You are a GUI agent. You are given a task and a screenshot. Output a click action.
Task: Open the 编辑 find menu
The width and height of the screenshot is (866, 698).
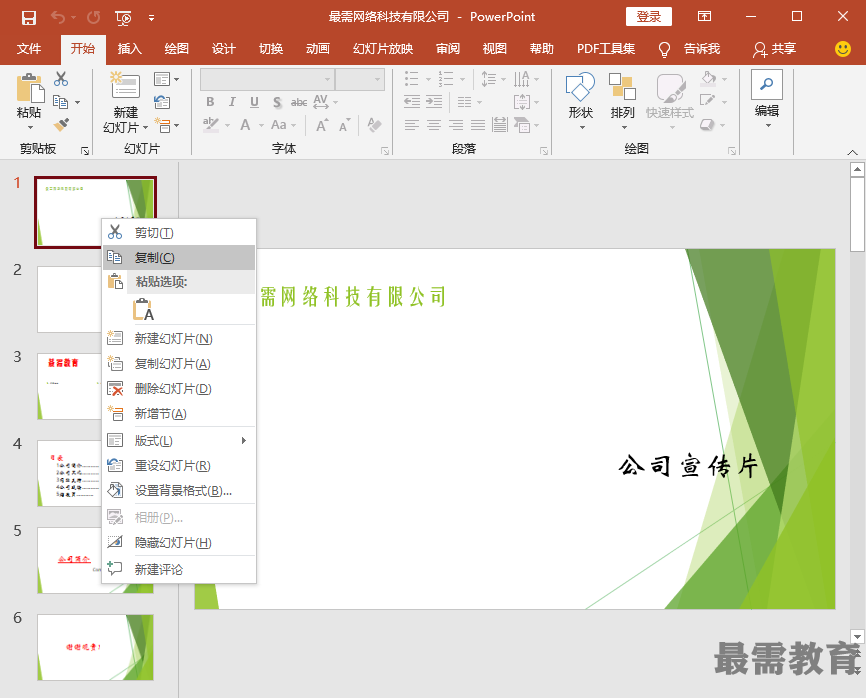point(767,100)
